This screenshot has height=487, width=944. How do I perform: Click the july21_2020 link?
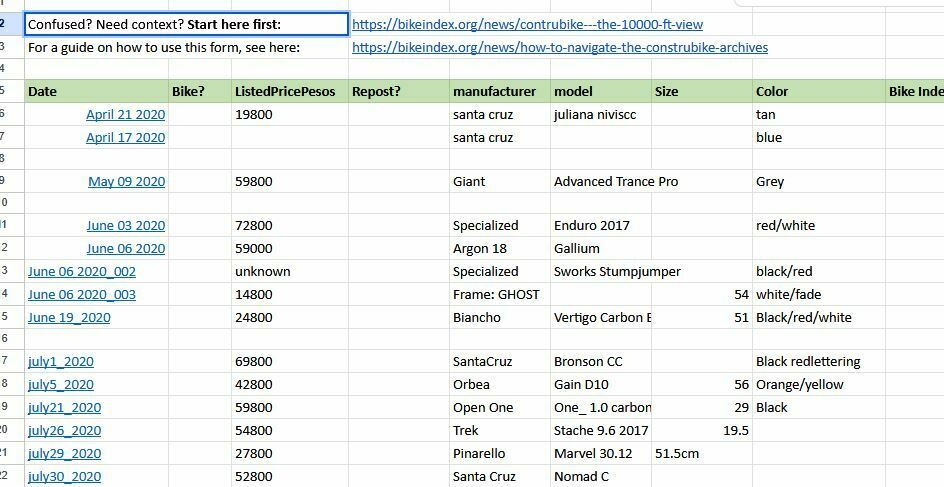point(64,408)
